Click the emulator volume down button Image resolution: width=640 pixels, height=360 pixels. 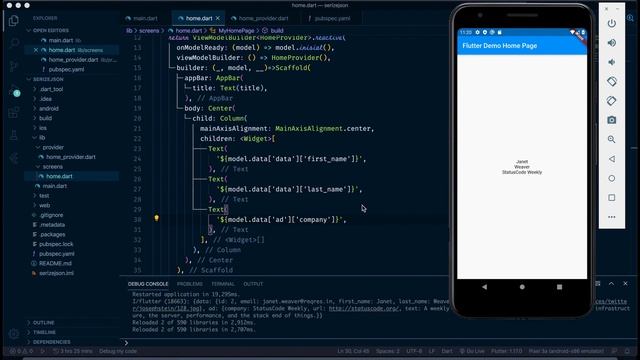[611, 62]
